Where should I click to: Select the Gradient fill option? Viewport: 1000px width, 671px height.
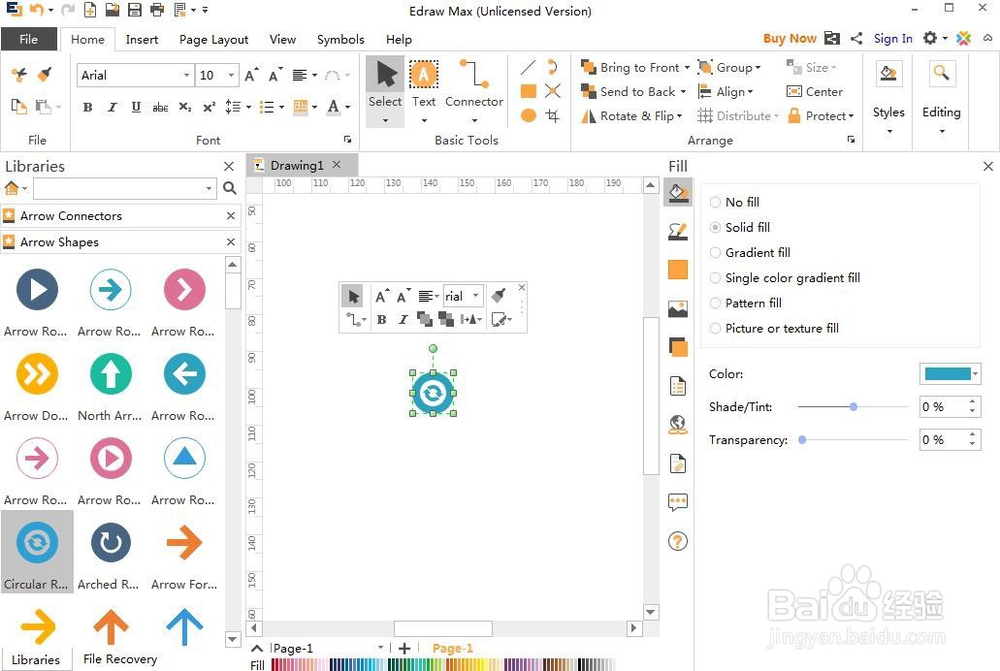[750, 253]
